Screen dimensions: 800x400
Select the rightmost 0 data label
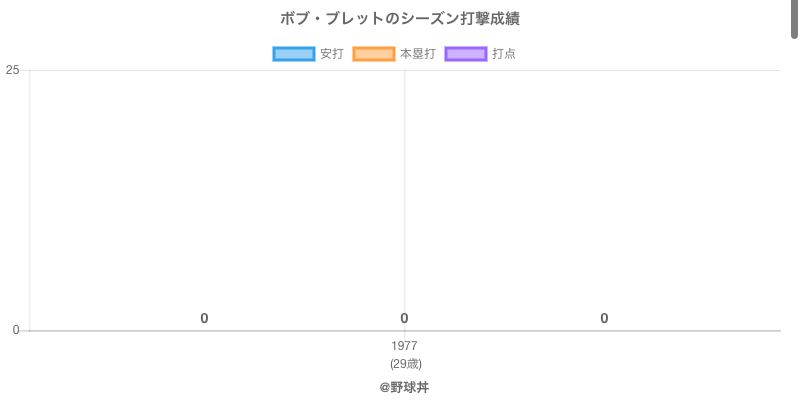click(604, 318)
